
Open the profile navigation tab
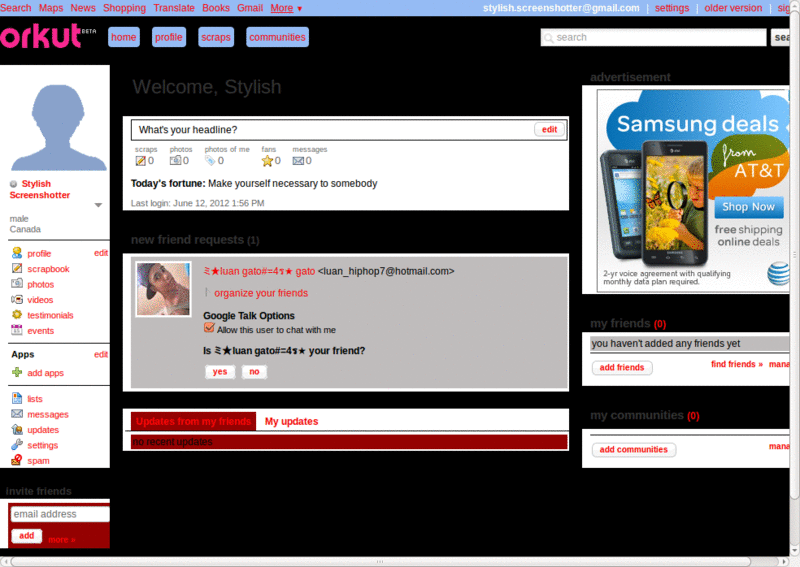click(169, 37)
